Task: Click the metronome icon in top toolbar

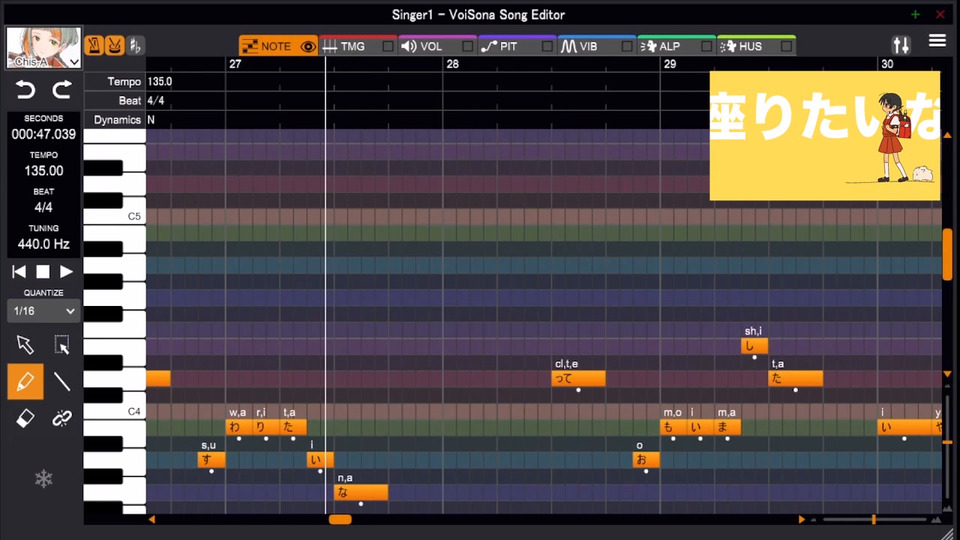Action: tap(94, 45)
